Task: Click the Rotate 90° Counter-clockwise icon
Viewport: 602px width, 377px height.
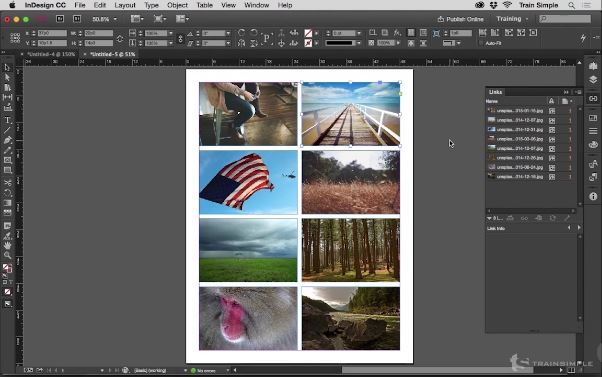Action: tap(254, 33)
